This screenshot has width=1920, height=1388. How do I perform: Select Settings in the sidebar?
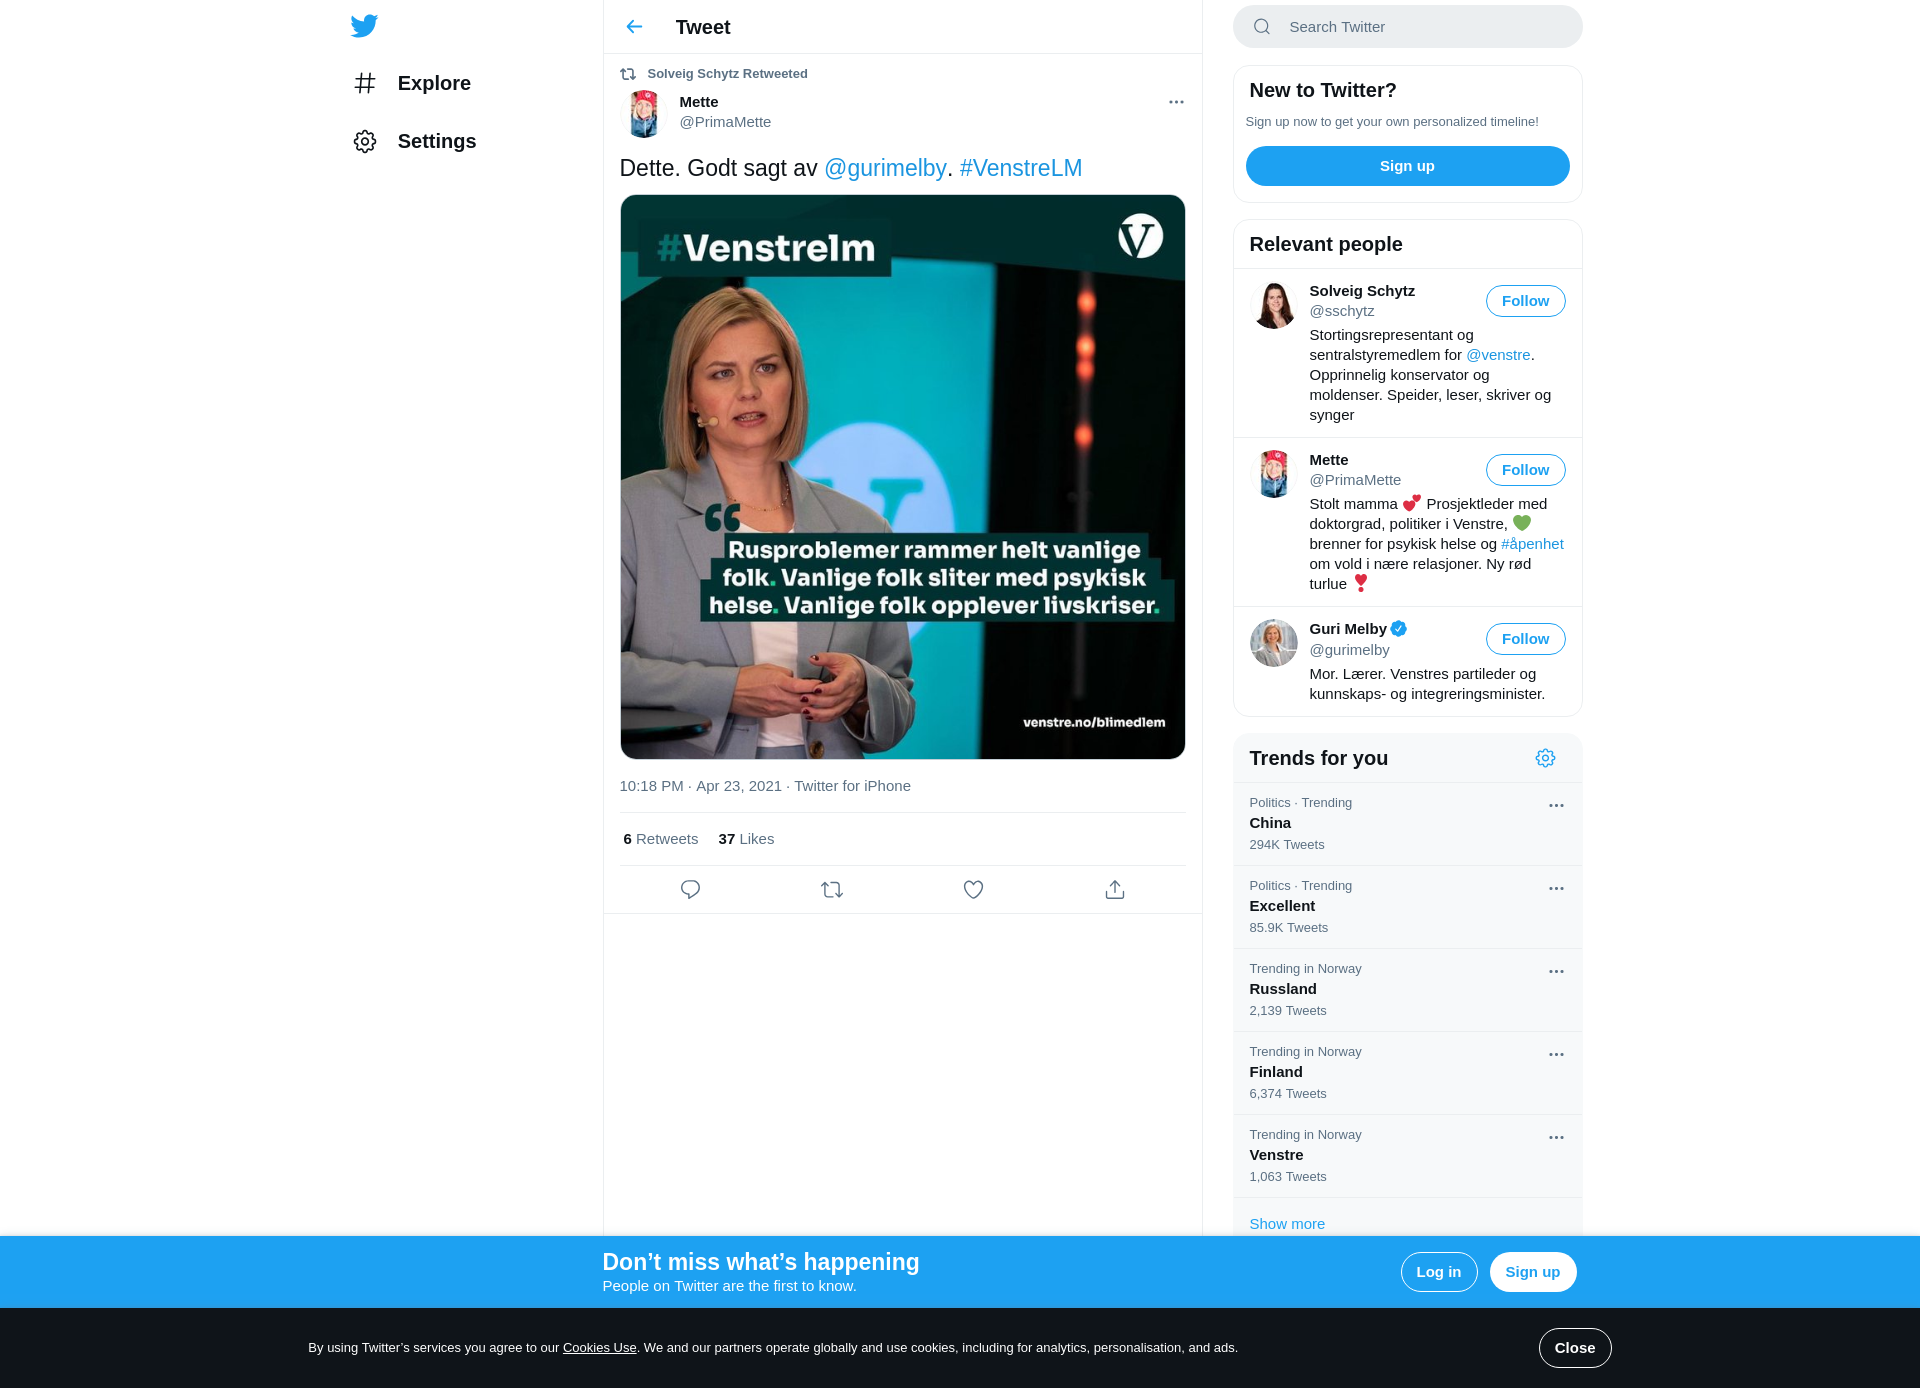[x=437, y=141]
